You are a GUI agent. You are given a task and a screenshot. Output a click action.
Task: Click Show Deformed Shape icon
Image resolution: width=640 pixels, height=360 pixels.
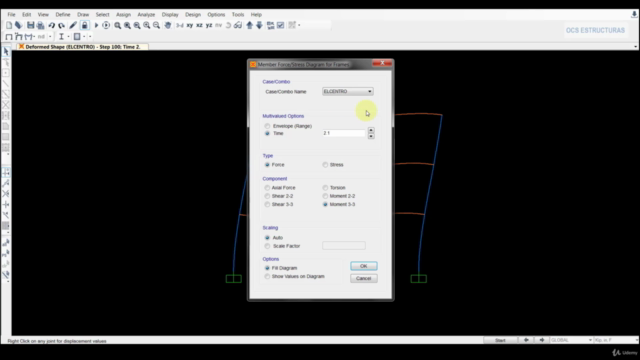(x=18, y=37)
